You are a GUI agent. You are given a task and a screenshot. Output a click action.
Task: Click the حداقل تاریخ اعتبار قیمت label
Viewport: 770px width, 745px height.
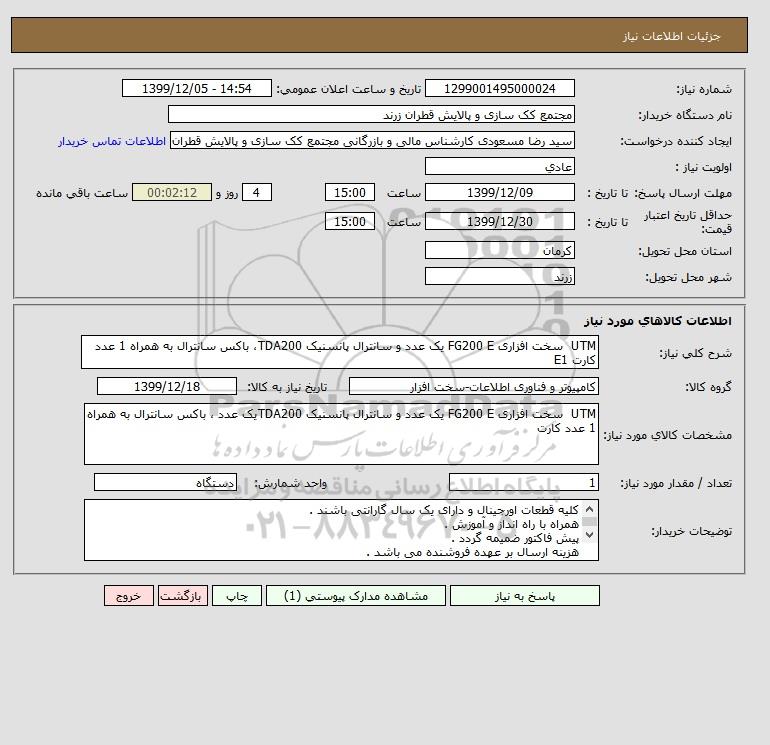(688, 222)
